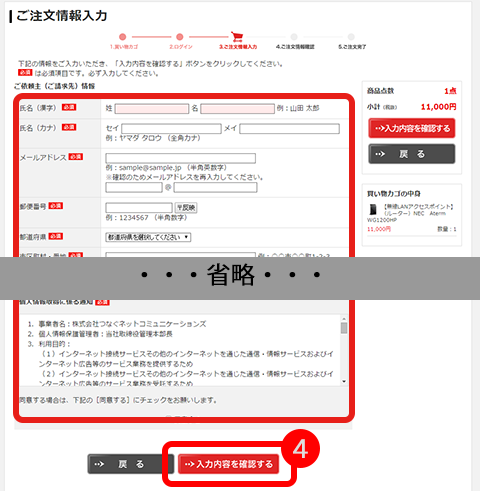The height and width of the screenshot is (491, 480).
Task: Click the bottom 入力内容を確認する button
Action: point(228,464)
